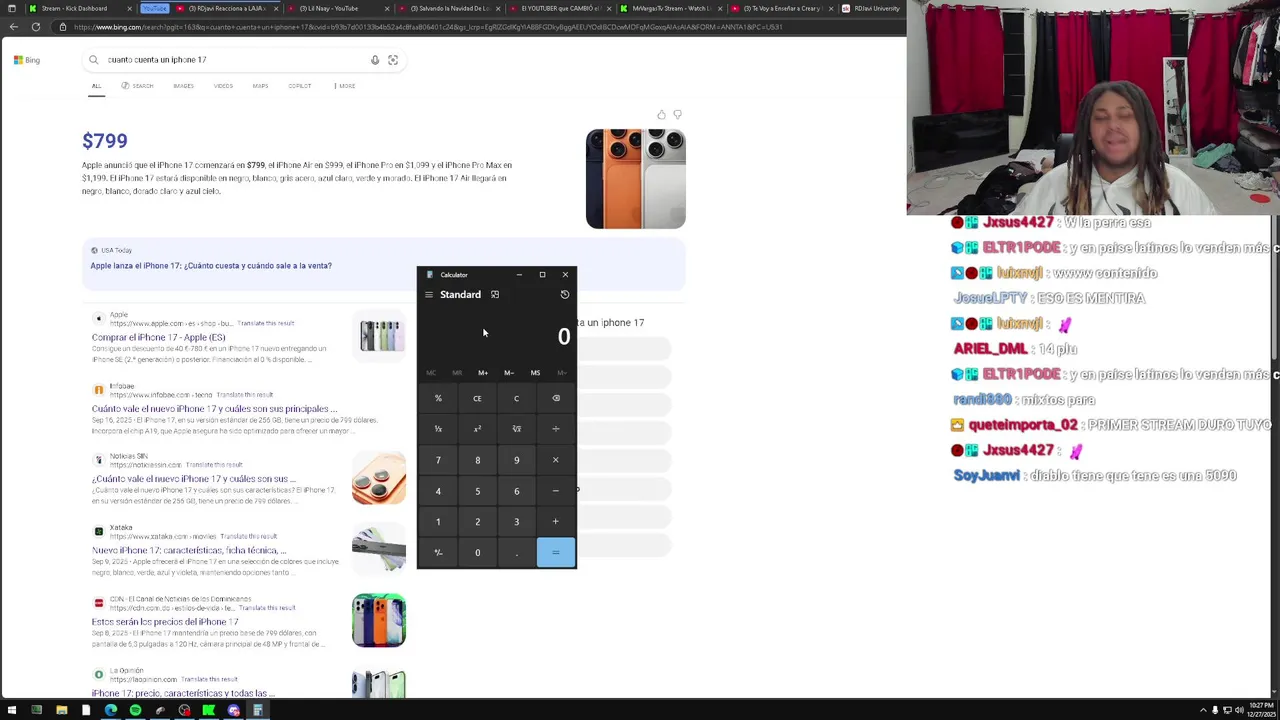Click the plus key in Calculator
1280x720 pixels.
556,522
